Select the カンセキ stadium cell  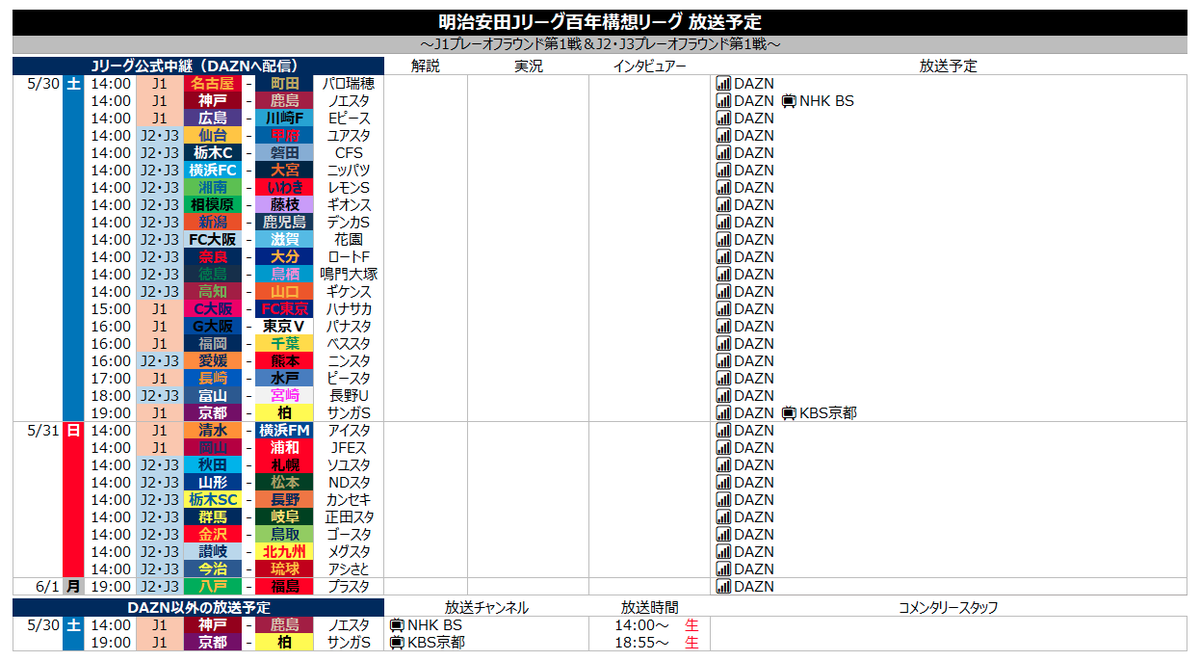pos(349,499)
